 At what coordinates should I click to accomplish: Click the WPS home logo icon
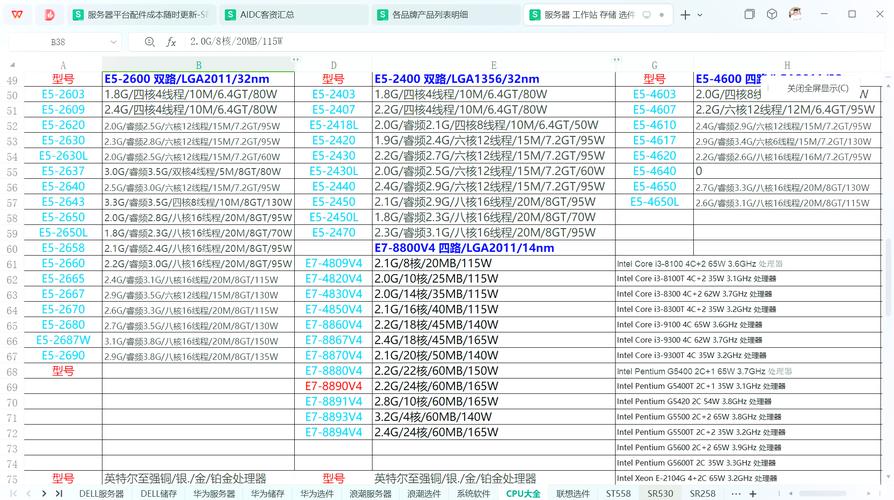pos(17,15)
